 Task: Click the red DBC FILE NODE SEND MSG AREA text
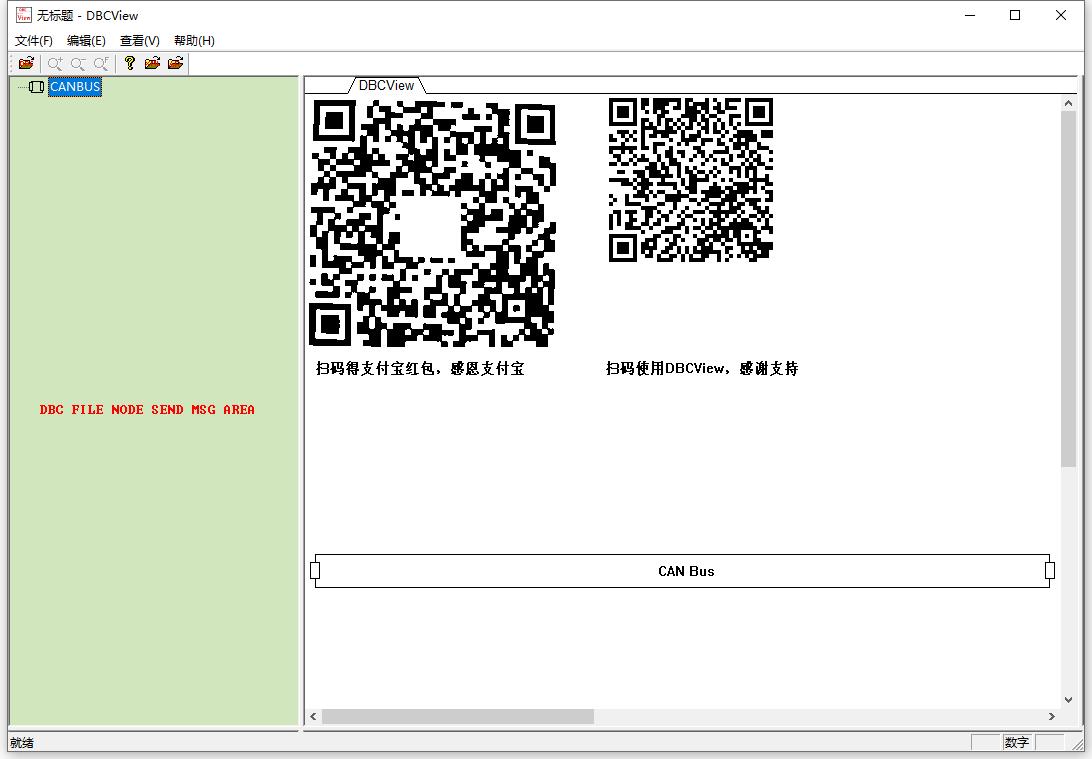coord(147,409)
